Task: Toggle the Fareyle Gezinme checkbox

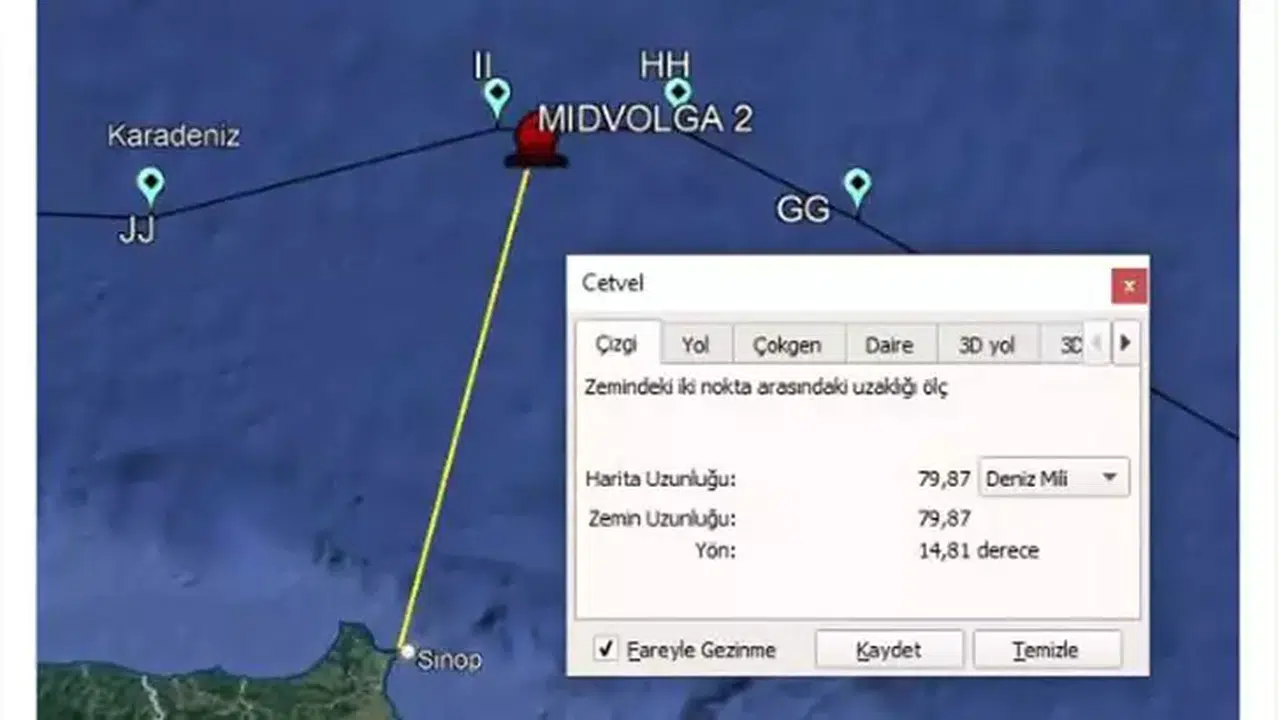Action: [606, 649]
